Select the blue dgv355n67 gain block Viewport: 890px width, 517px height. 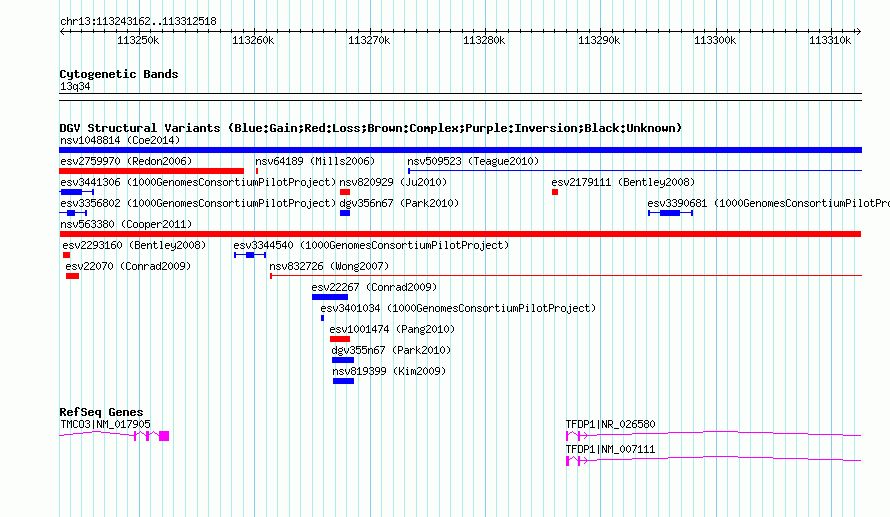click(x=343, y=360)
